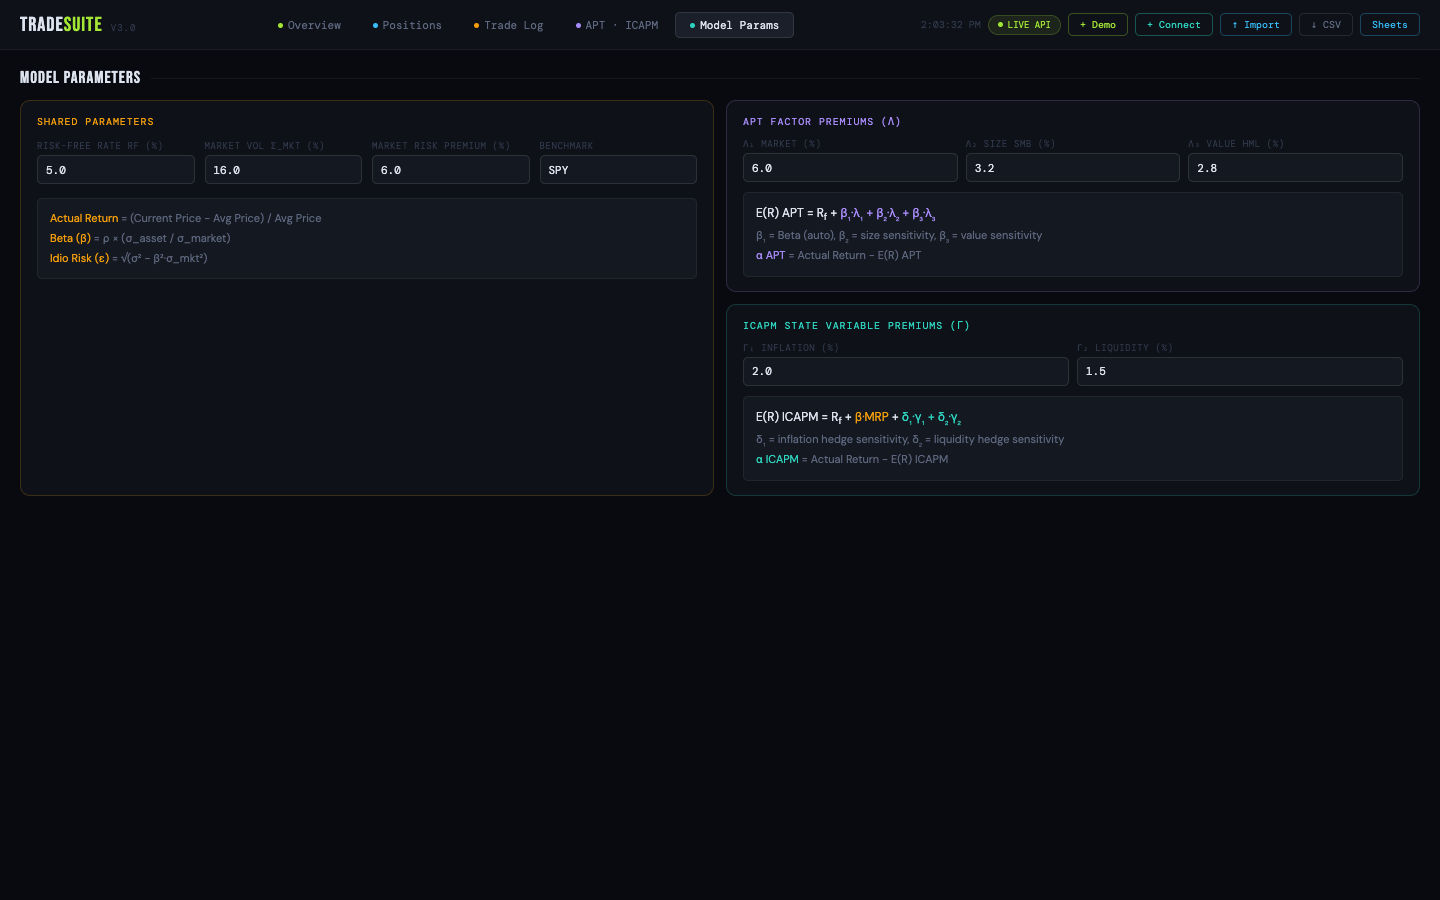Focus the γ2 Liquidity premium input
1440x900 pixels.
[1240, 371]
